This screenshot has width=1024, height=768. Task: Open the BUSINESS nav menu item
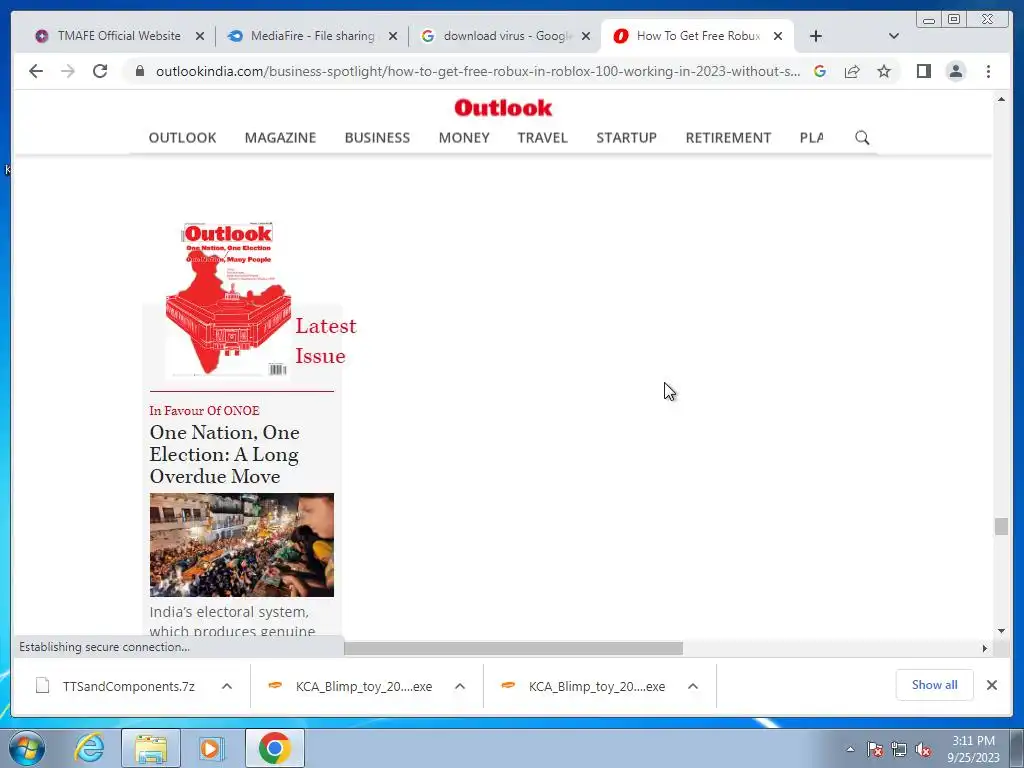coord(377,138)
